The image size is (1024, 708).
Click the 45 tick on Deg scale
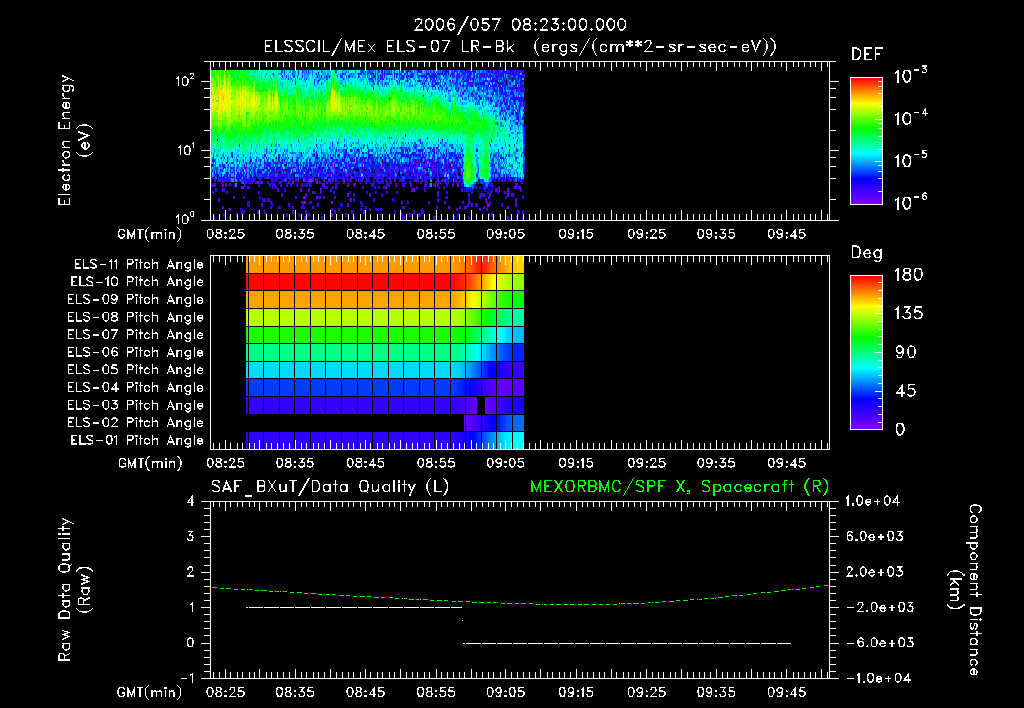click(x=906, y=391)
